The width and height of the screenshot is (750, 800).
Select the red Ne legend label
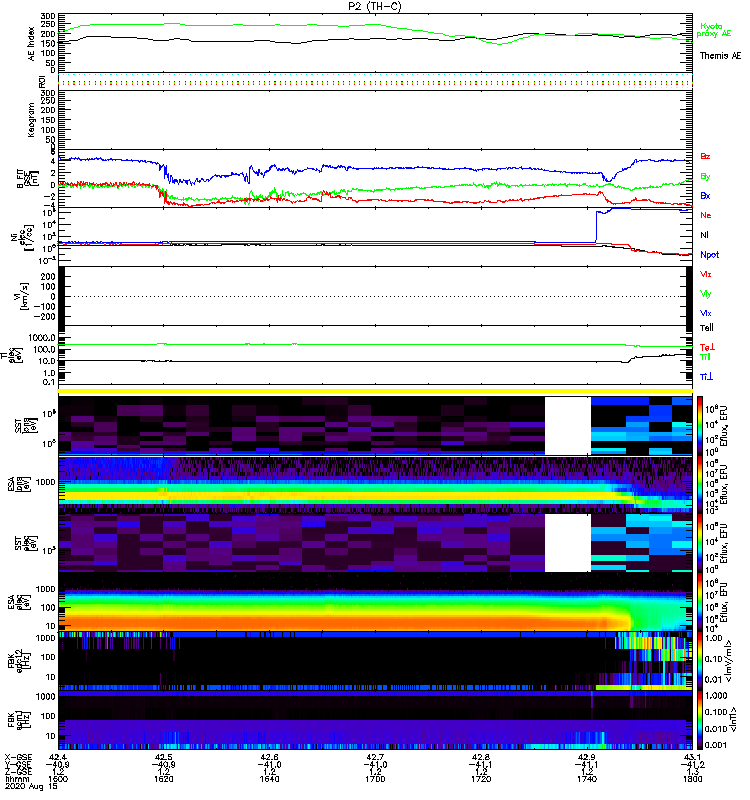[x=706, y=215]
